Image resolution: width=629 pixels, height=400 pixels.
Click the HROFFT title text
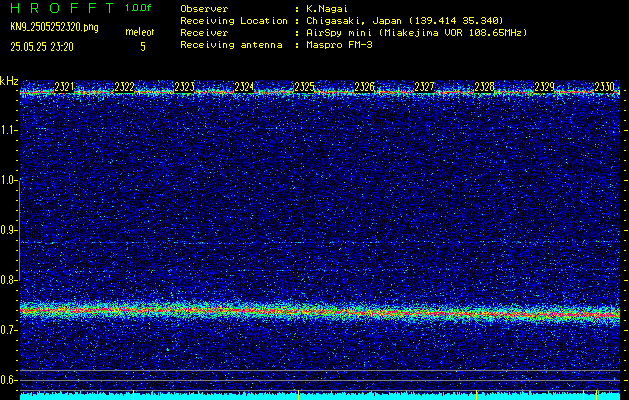pyautogui.click(x=62, y=8)
